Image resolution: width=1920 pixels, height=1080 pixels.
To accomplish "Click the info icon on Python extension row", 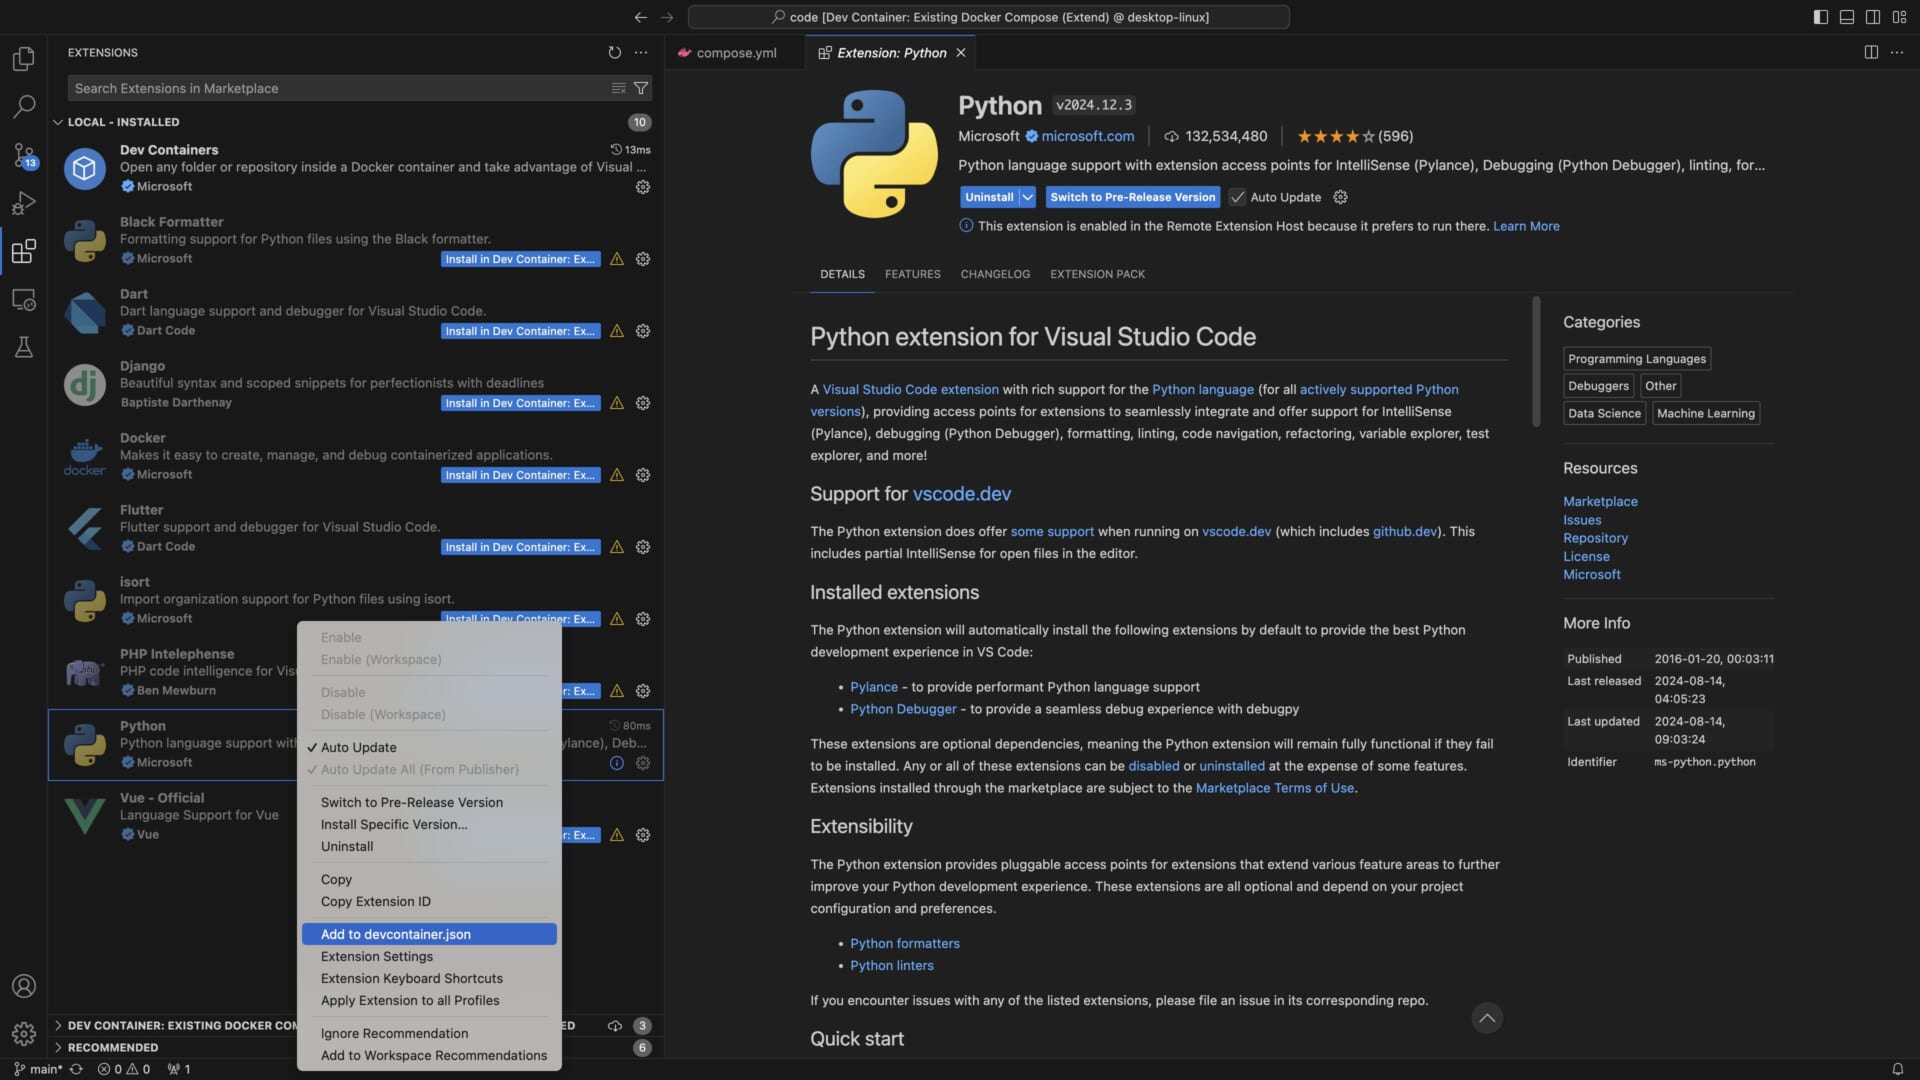I will click(x=617, y=763).
